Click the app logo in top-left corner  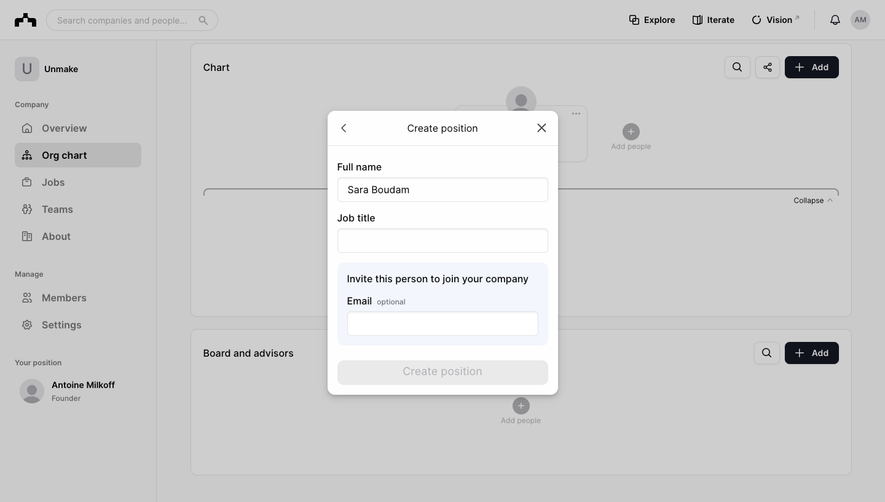point(25,20)
